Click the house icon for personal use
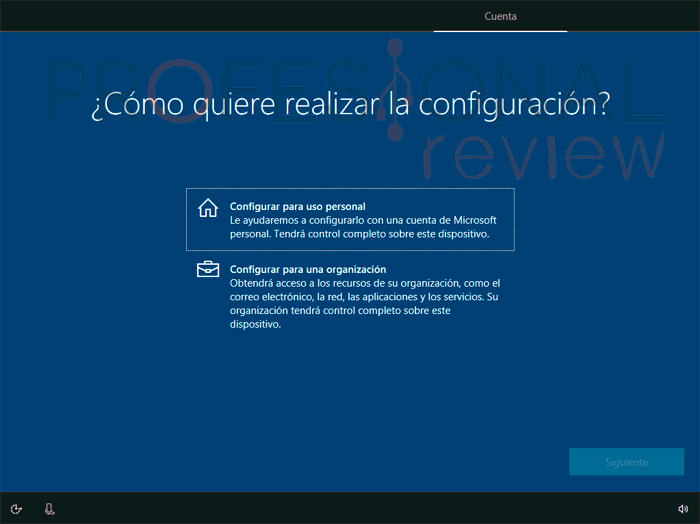Screen dimensions: 700x524 pyautogui.click(x=208, y=208)
